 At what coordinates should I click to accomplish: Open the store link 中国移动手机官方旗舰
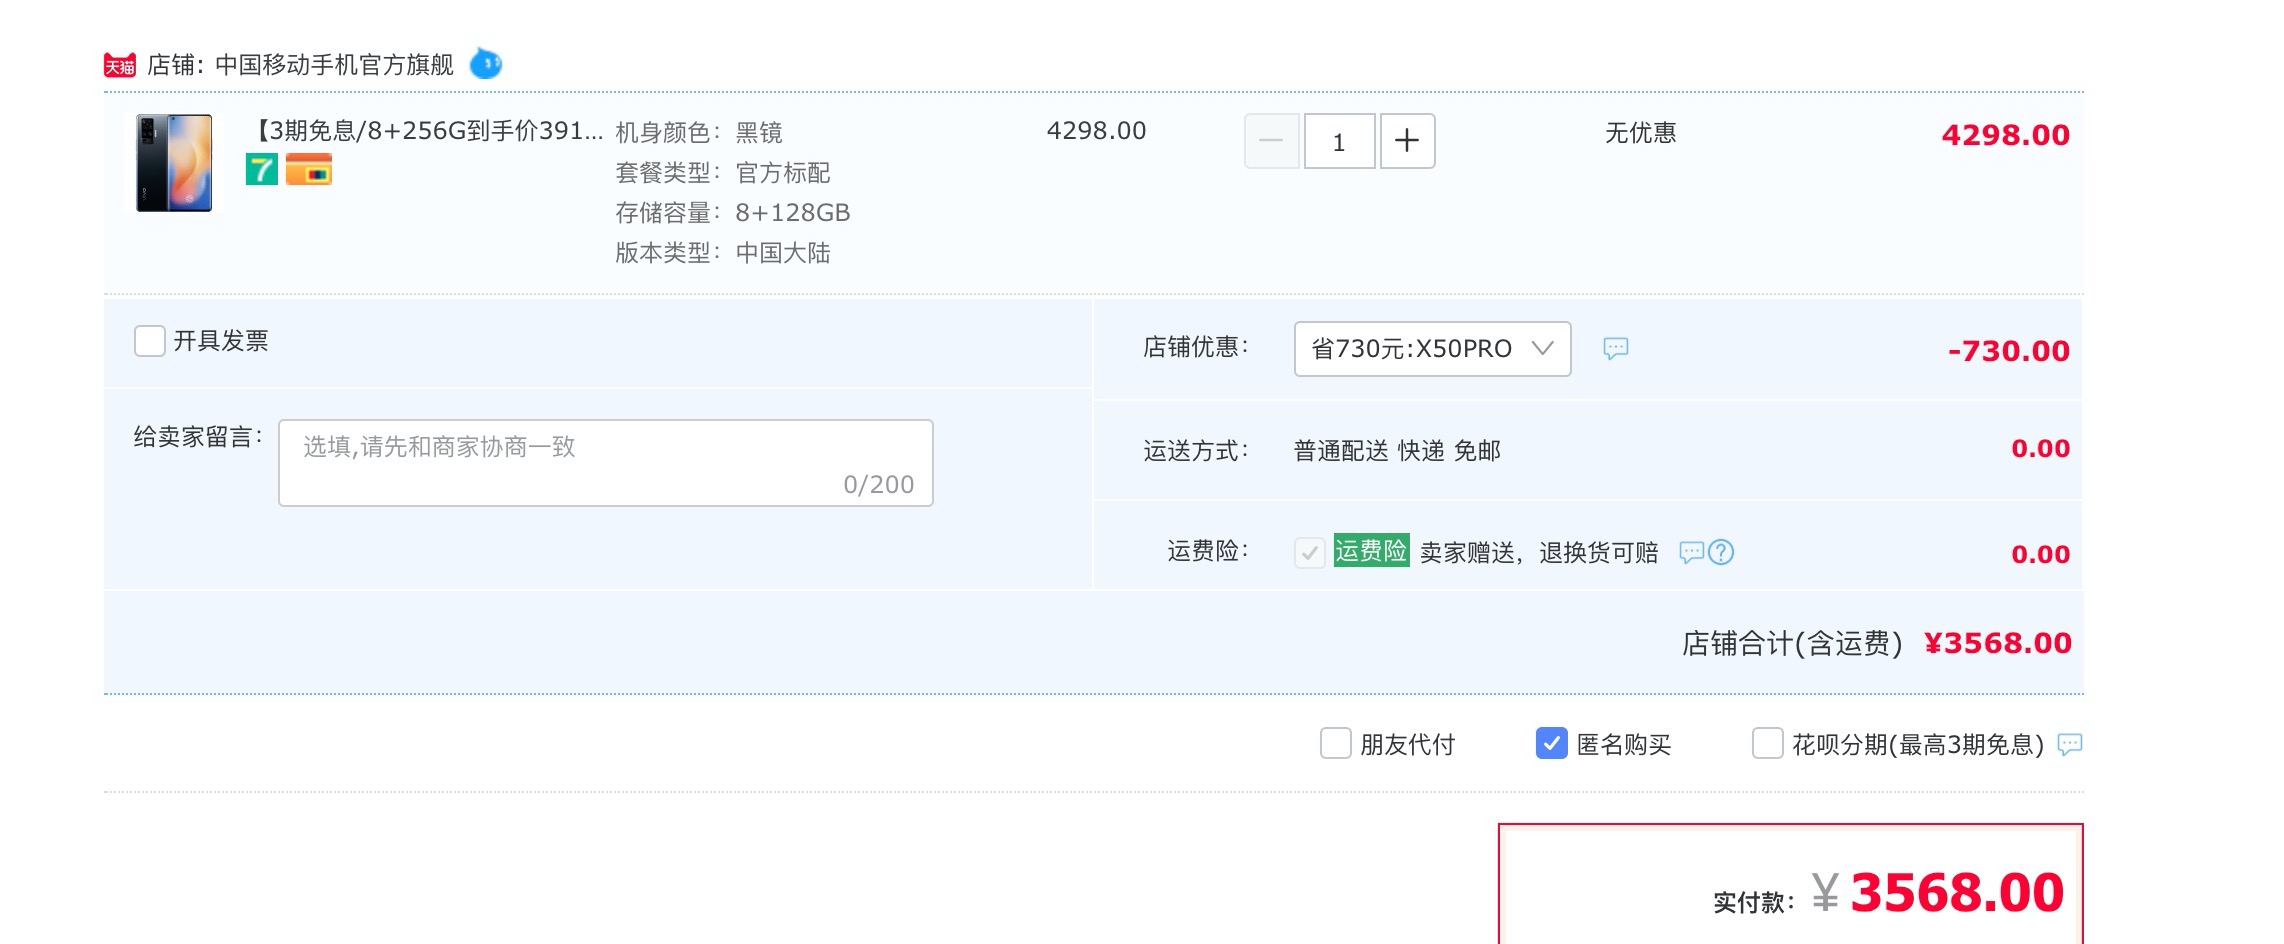334,65
